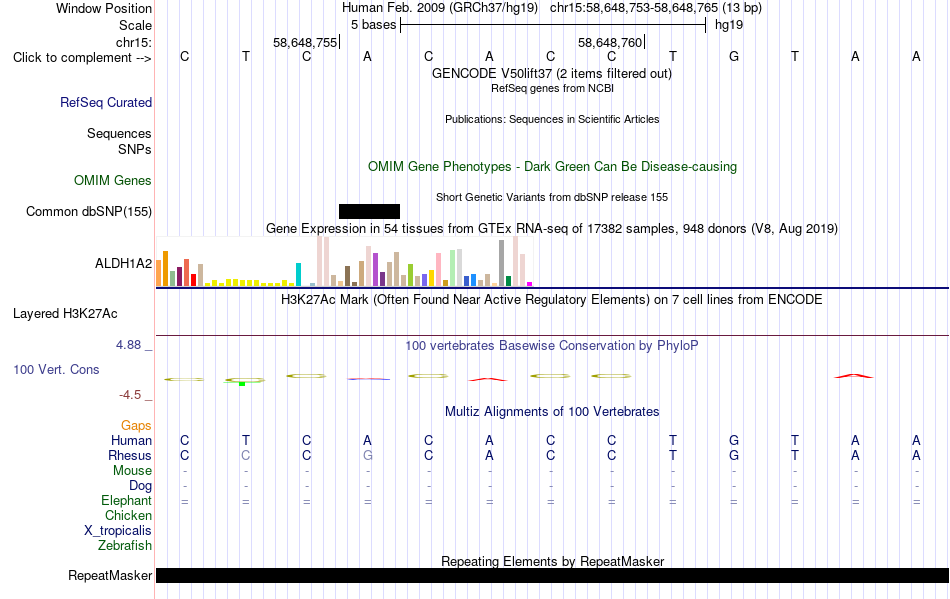
Task: Click 'Repeating Elements by RepeatMasker' title
Action: (552, 561)
